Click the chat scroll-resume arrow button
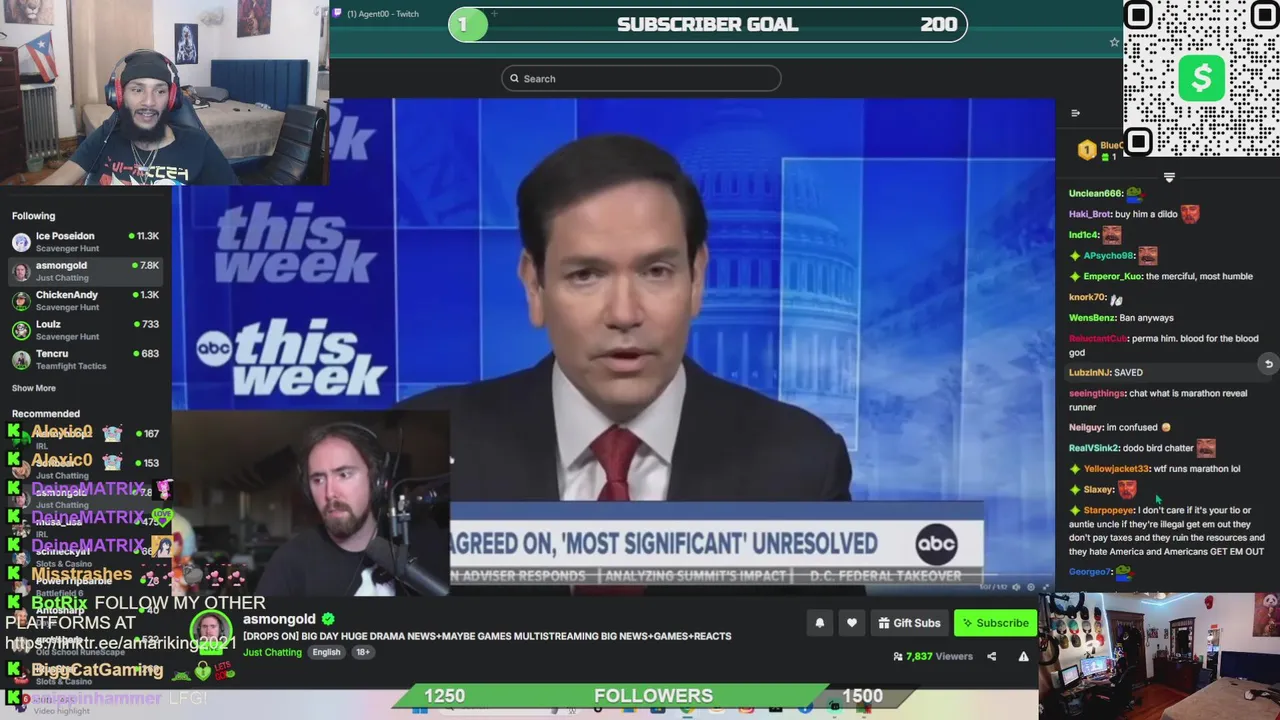Screen dimensions: 1280x720 point(1268,364)
